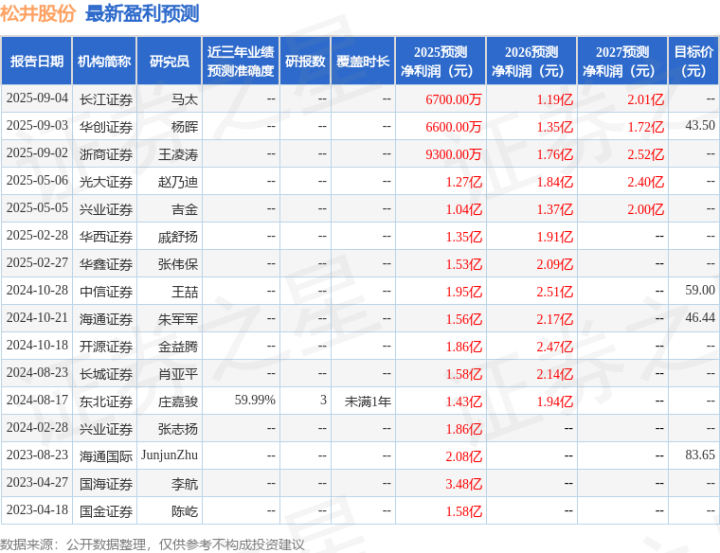
Task: Click the 近三年业绩预测准确度 header
Action: point(241,61)
